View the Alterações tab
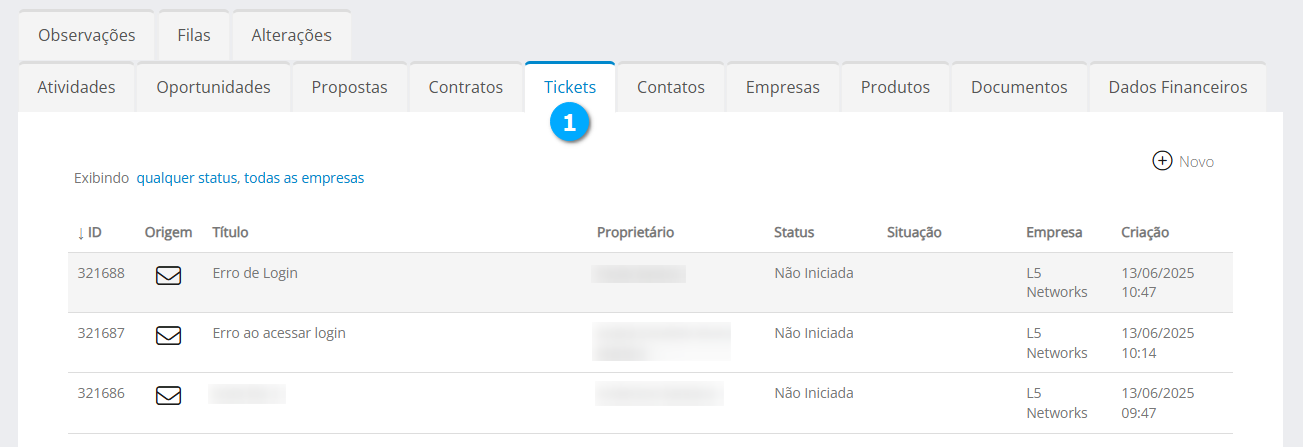The image size is (1303, 447). 291,35
